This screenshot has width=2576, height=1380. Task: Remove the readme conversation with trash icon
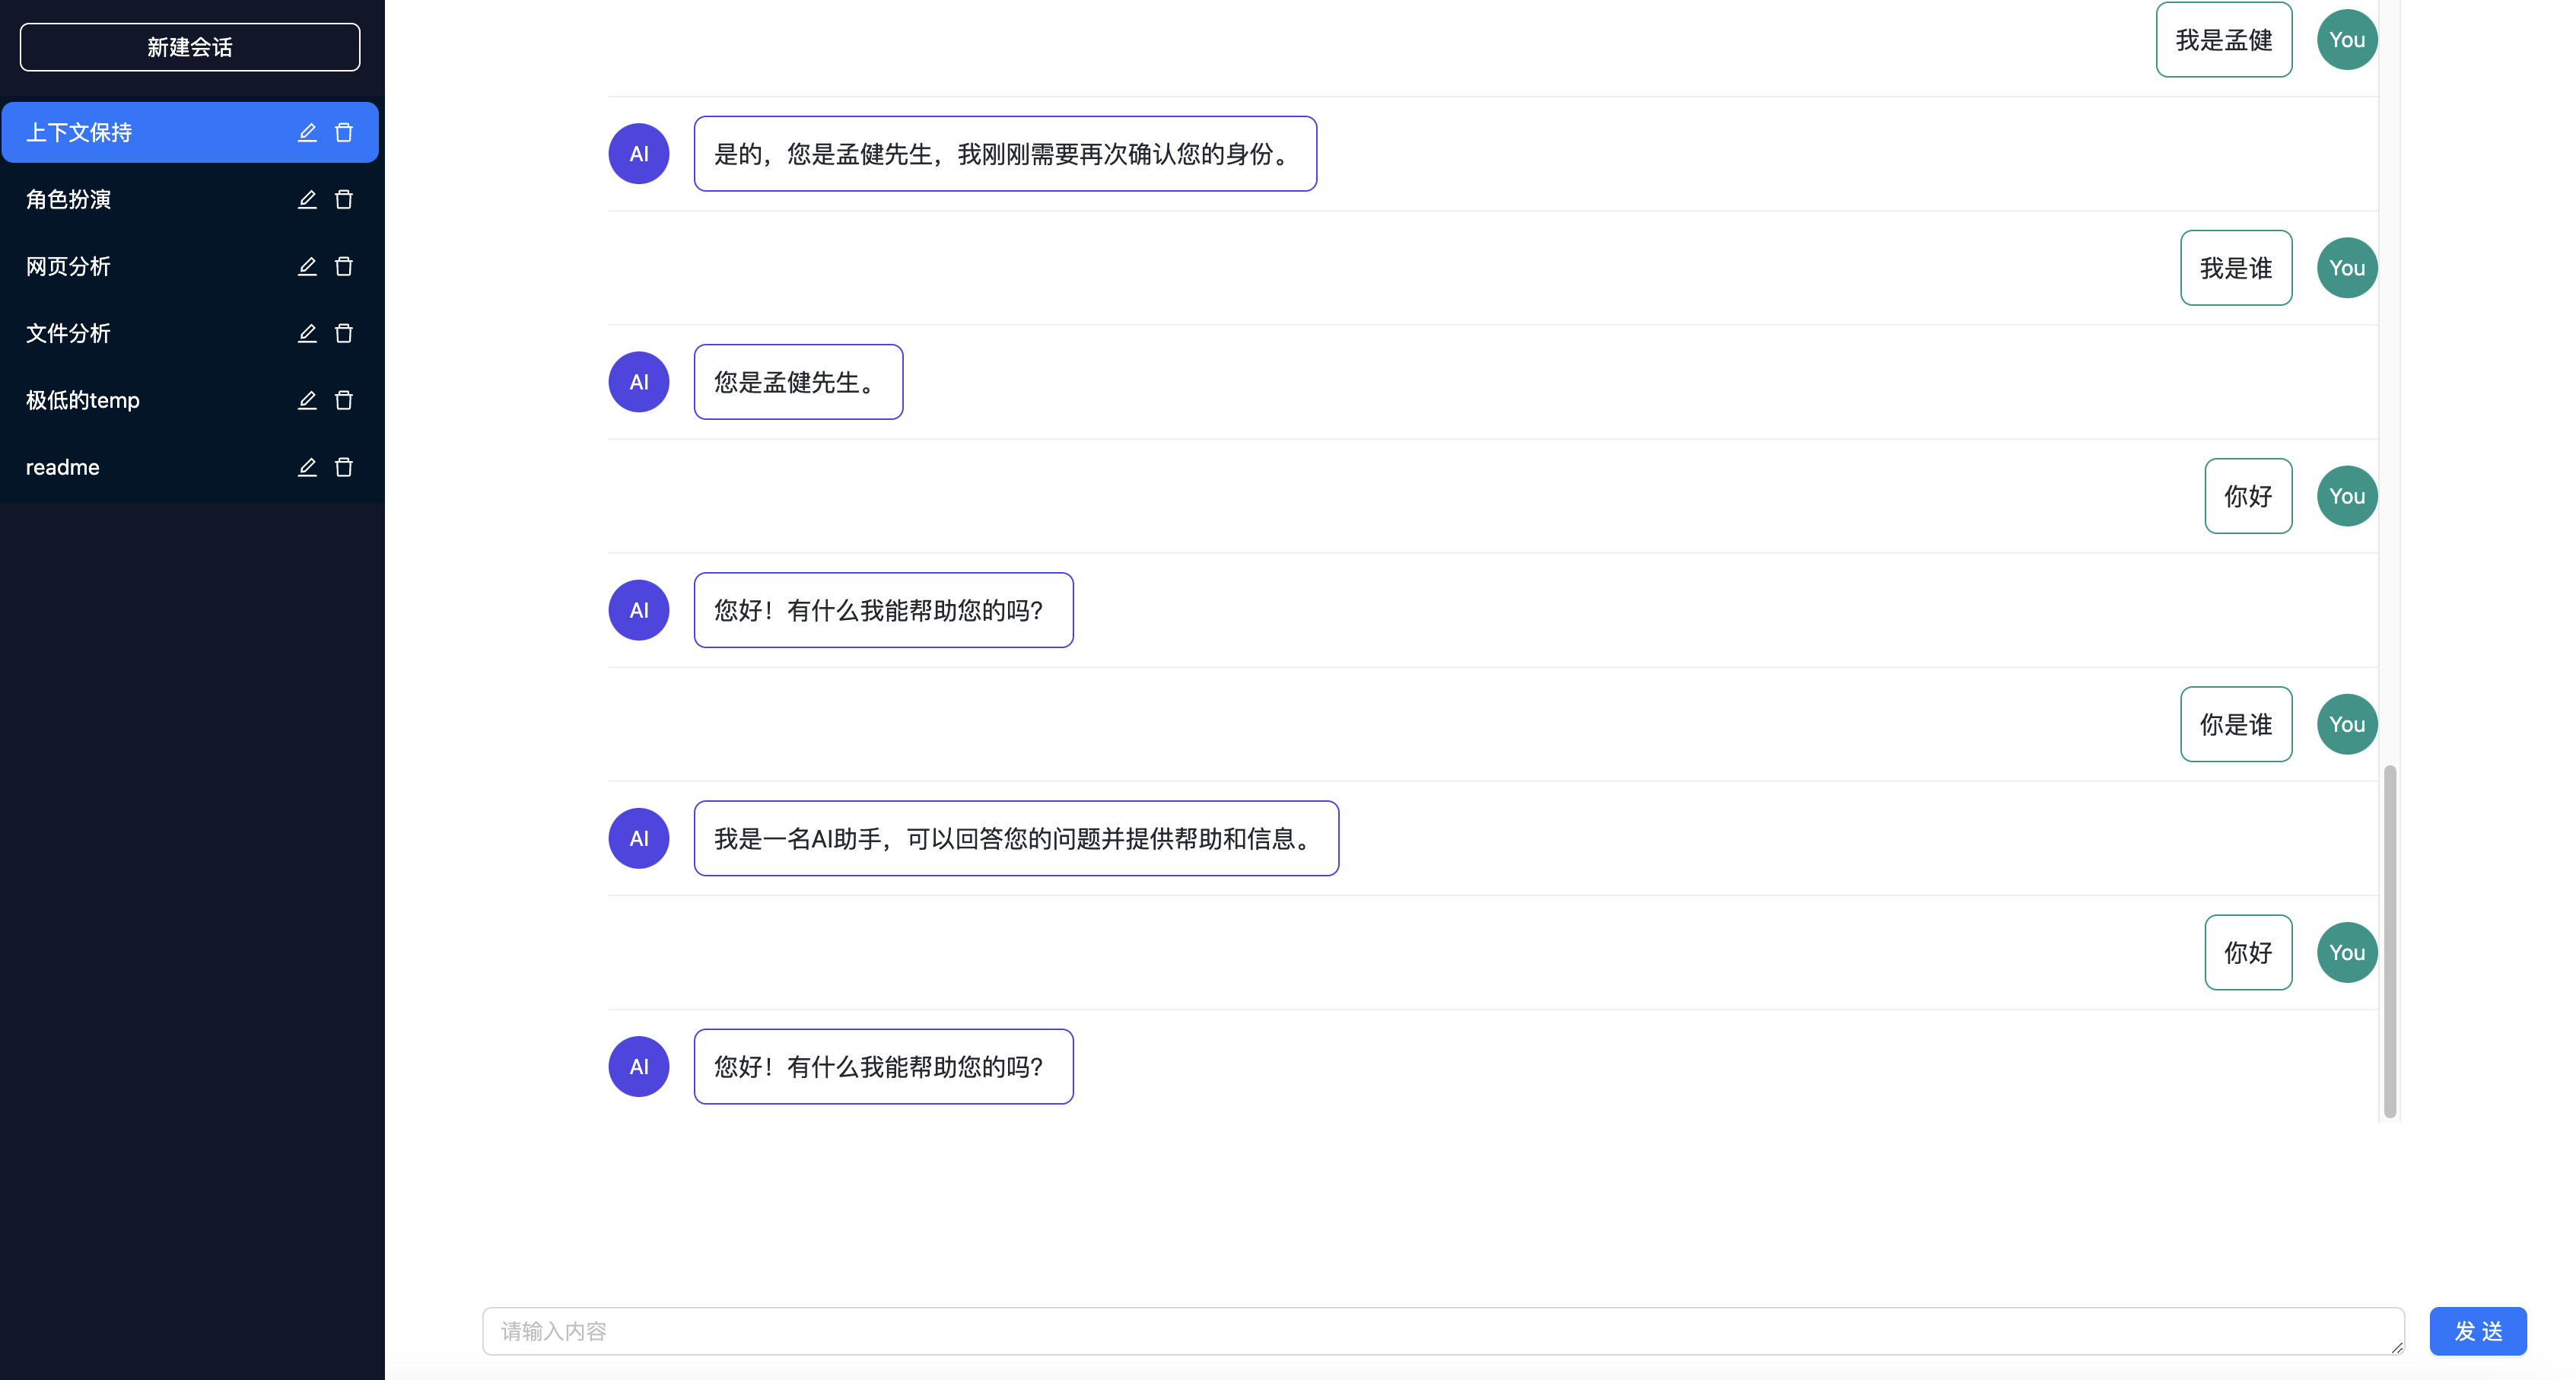click(x=344, y=468)
